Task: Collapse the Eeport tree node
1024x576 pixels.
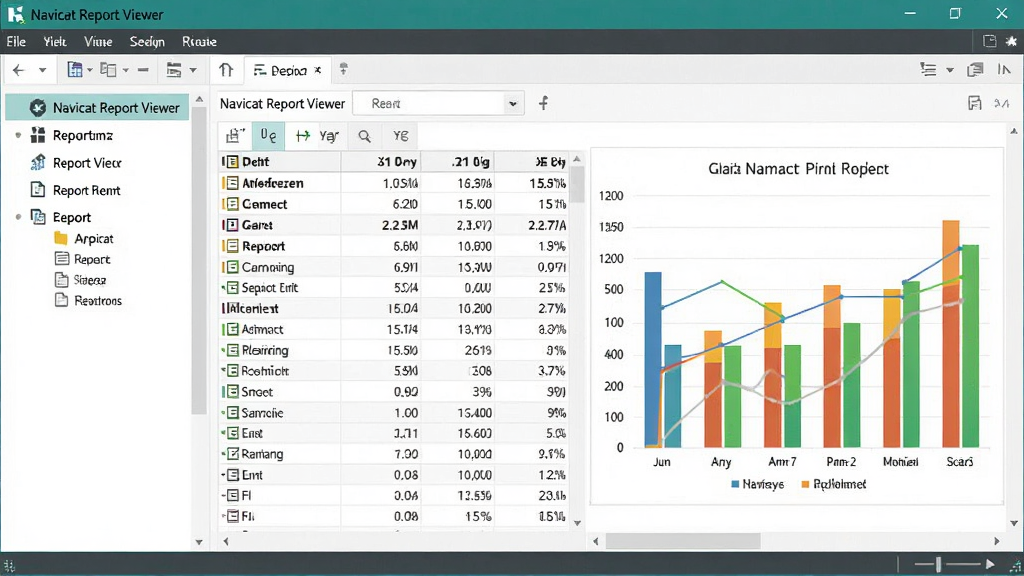Action: tap(18, 217)
